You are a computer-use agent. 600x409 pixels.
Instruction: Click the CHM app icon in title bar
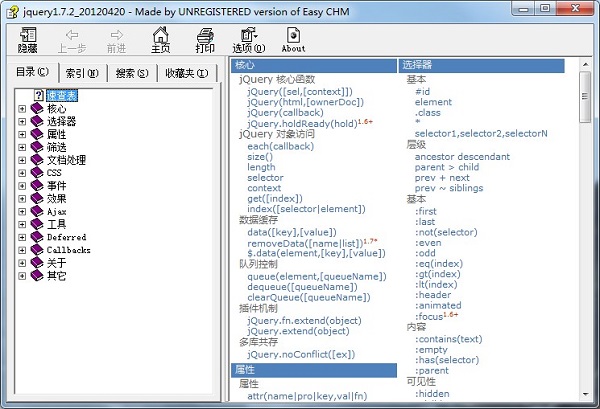click(x=12, y=11)
